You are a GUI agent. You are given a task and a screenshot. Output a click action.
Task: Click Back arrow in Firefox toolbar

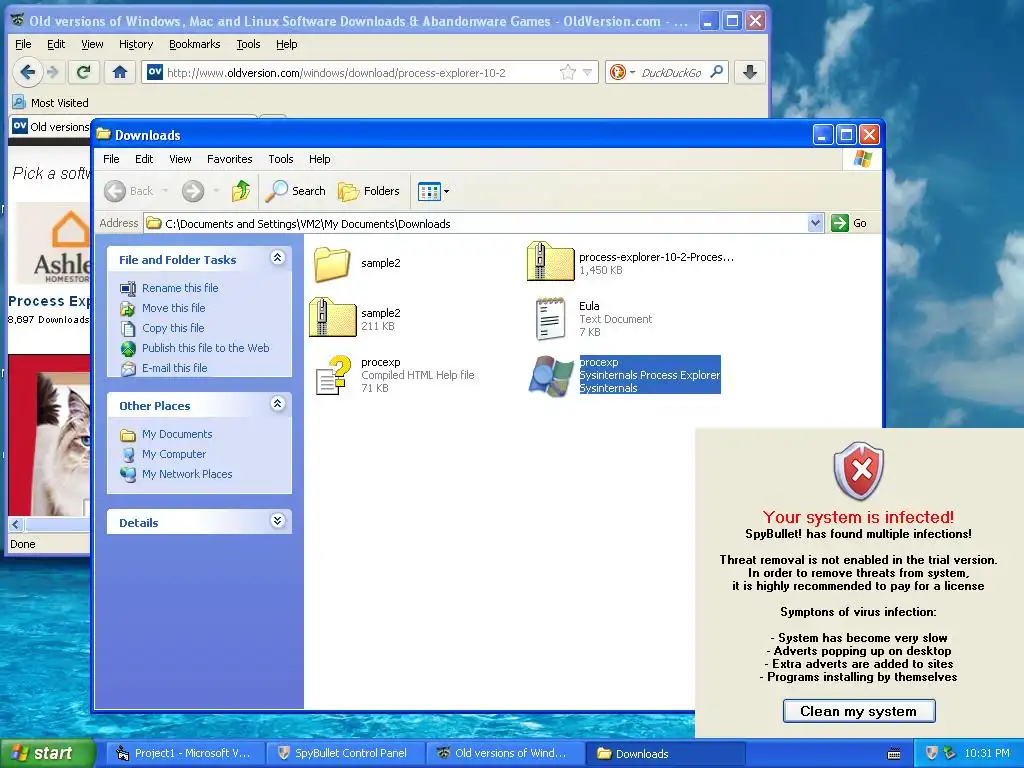tap(27, 72)
